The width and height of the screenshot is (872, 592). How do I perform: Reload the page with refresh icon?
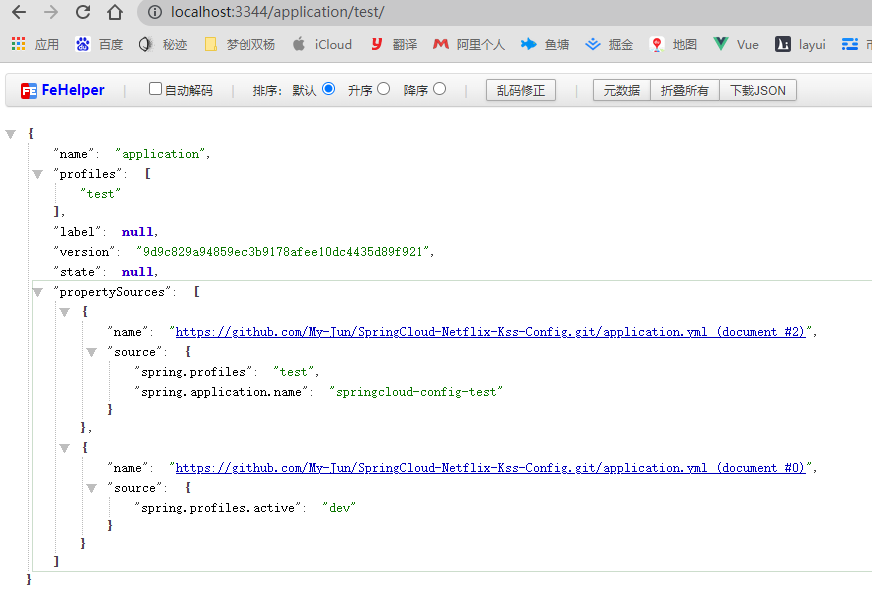point(83,12)
